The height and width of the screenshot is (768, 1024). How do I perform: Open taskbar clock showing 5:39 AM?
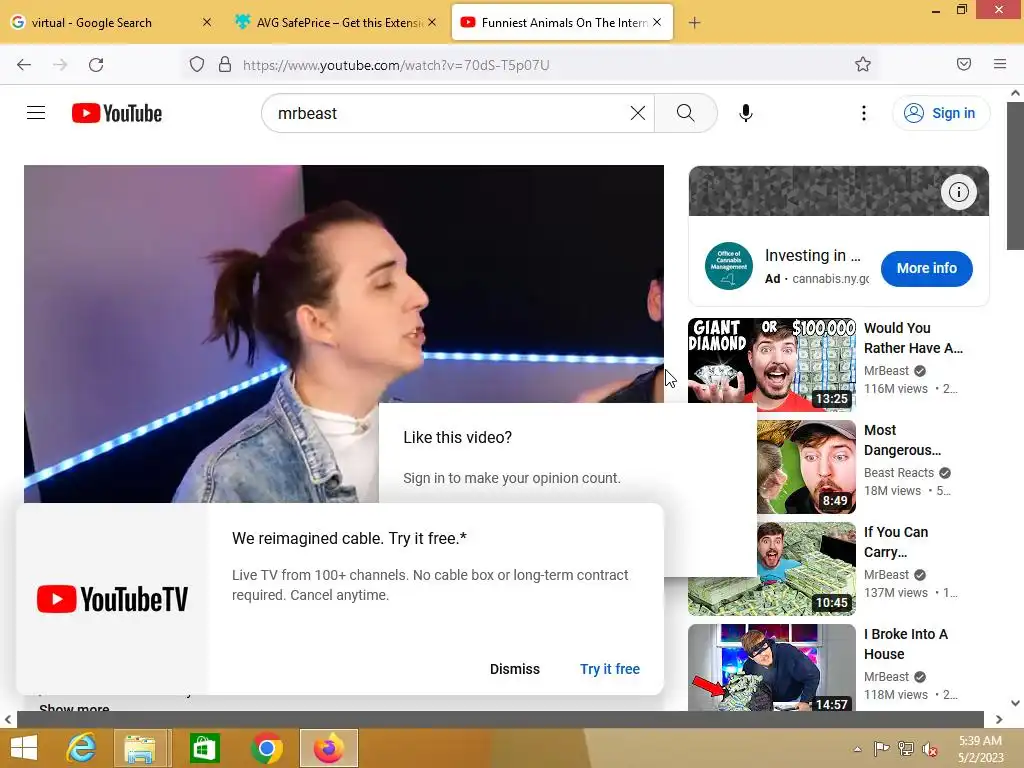[981, 749]
